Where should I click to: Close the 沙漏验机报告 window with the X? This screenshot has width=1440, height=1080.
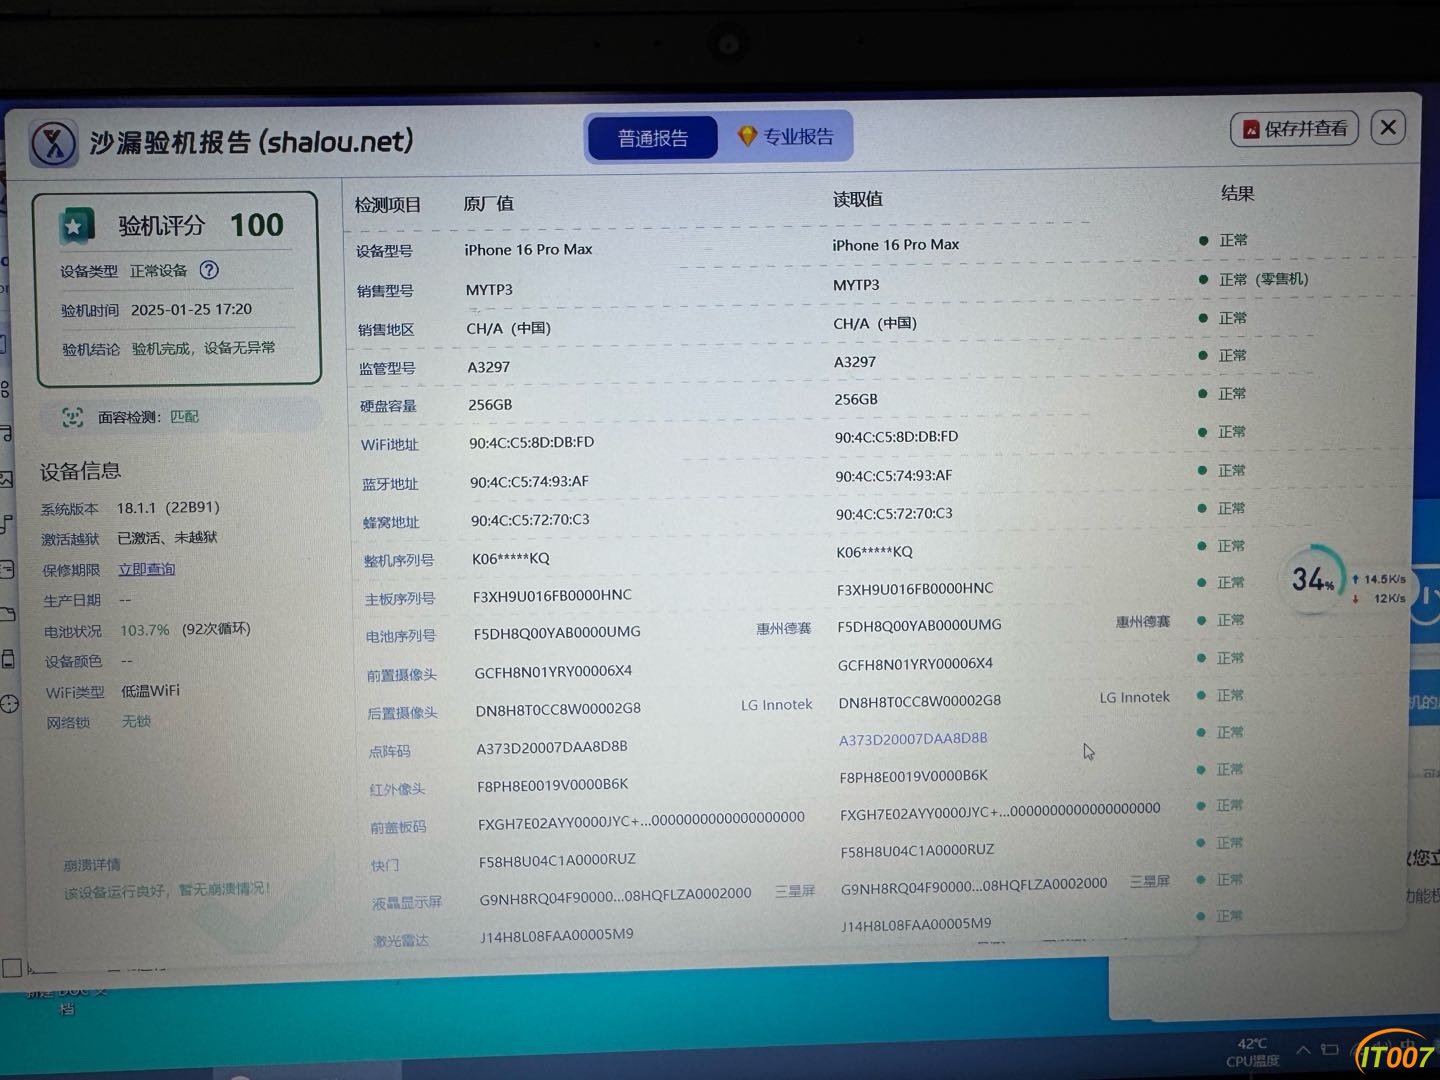pyautogui.click(x=1388, y=127)
